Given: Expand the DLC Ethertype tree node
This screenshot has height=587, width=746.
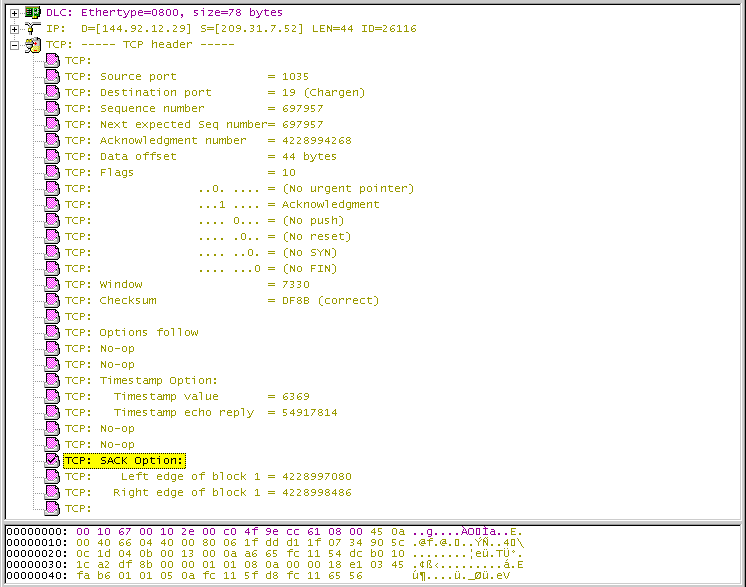Looking at the screenshot, I should 14,13.
